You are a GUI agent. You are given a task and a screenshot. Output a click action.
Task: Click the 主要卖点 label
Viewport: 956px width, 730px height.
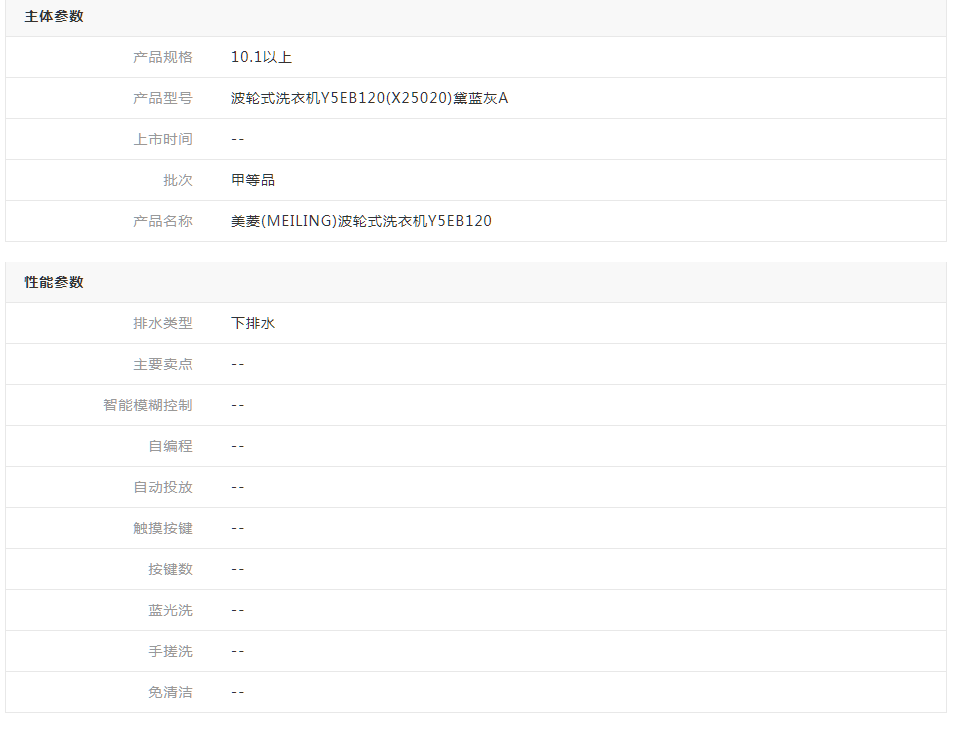tap(163, 365)
